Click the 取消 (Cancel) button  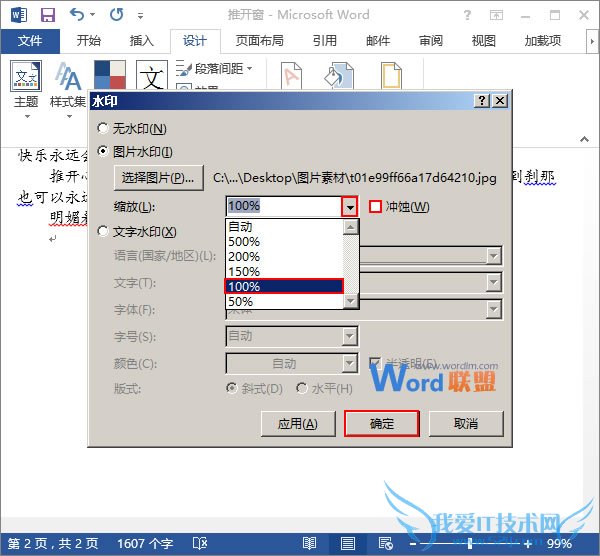466,424
